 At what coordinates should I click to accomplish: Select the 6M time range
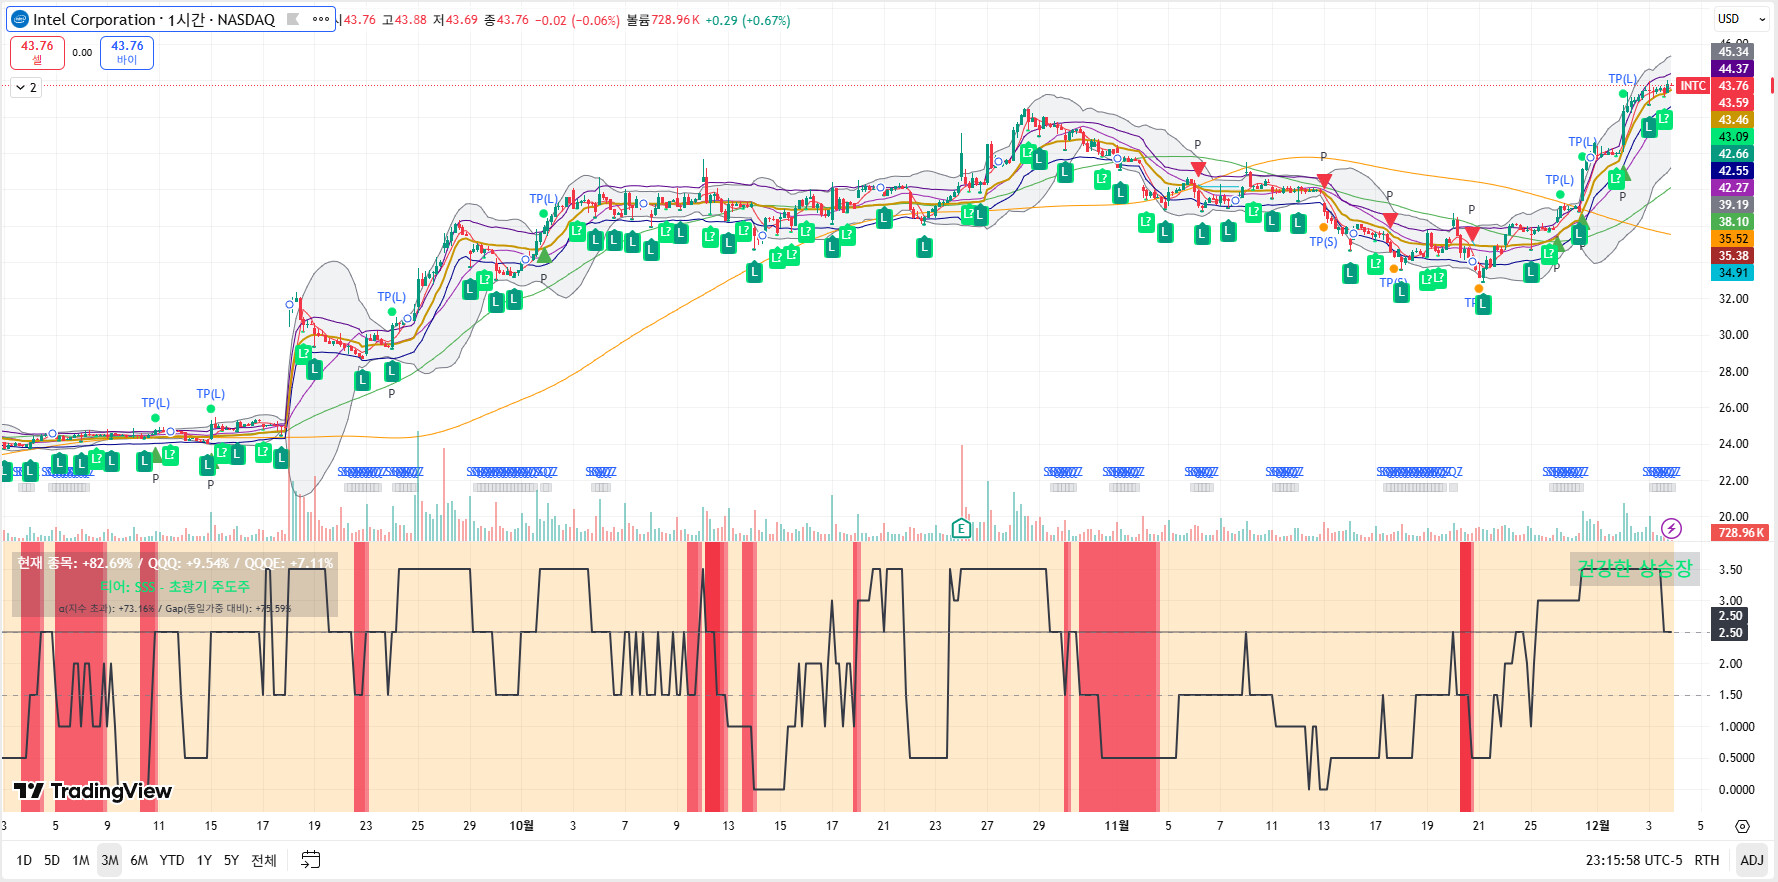(x=139, y=860)
